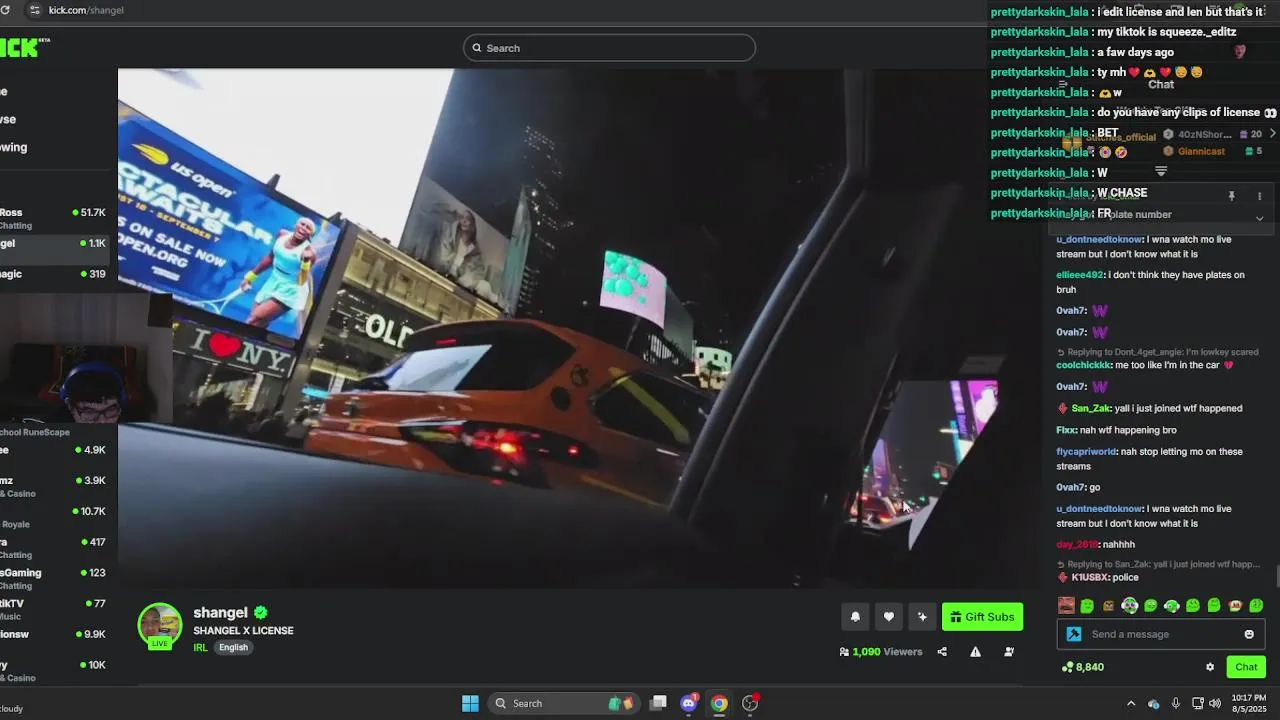Click the heart follow icon

click(889, 617)
